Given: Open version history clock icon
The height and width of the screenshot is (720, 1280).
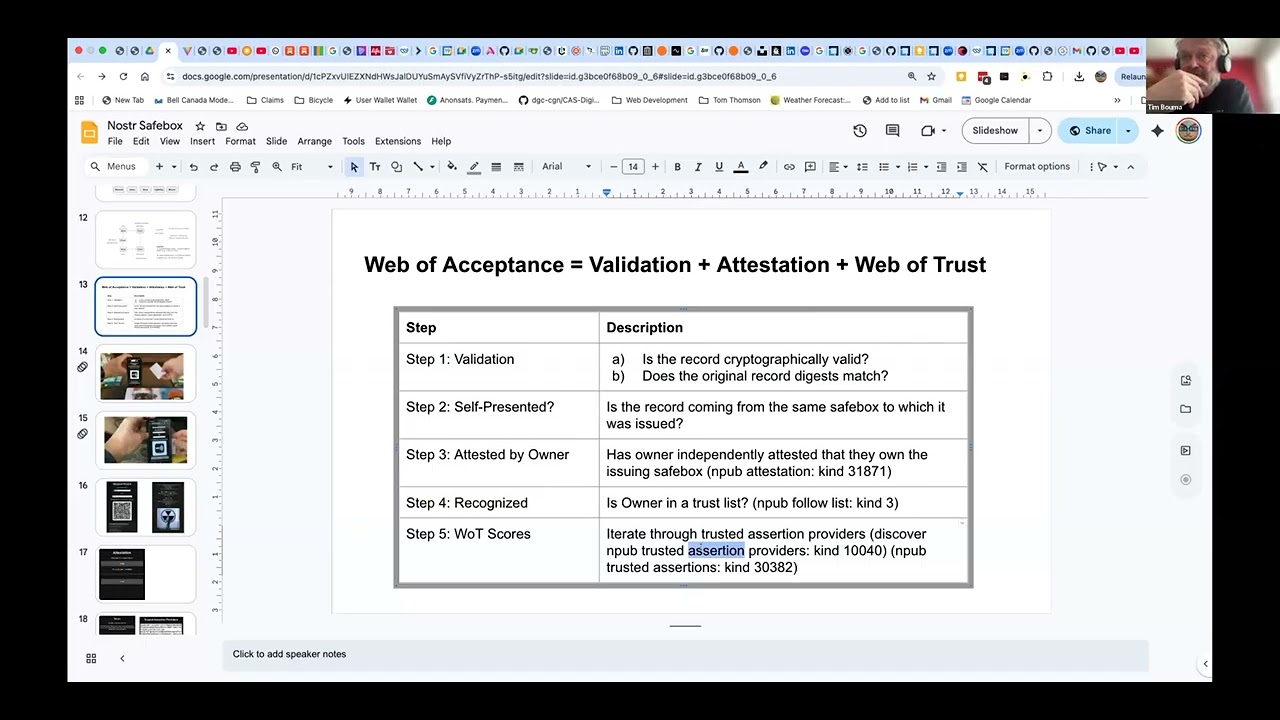Looking at the screenshot, I should (860, 131).
